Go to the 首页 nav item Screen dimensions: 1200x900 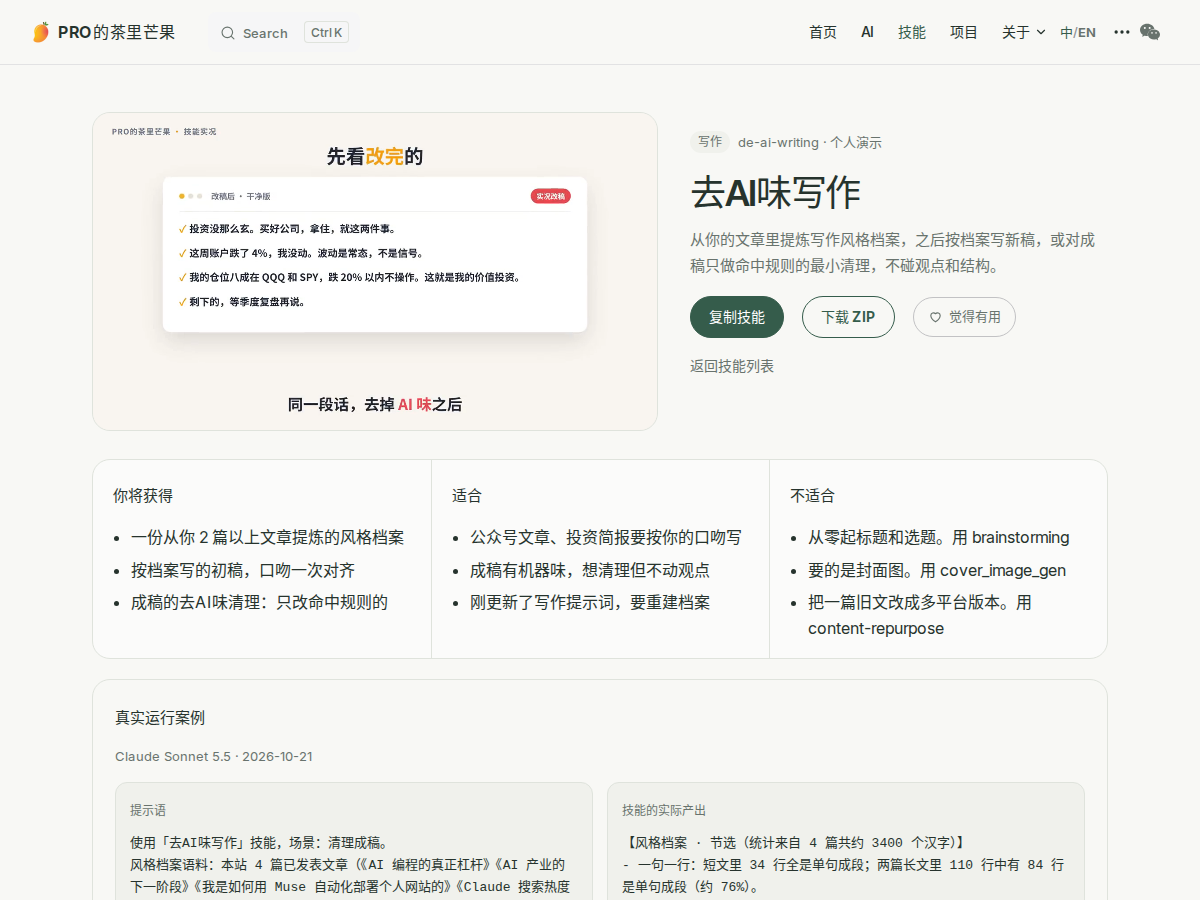click(823, 32)
